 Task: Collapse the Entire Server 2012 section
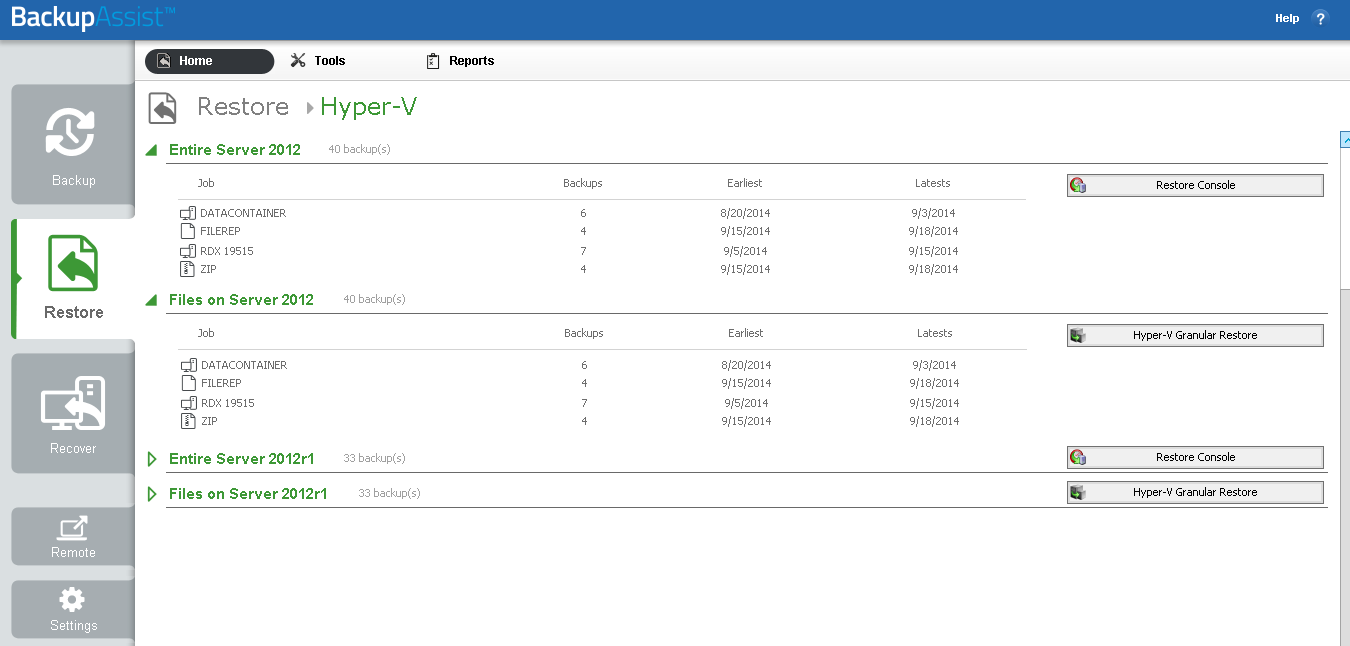tap(152, 151)
